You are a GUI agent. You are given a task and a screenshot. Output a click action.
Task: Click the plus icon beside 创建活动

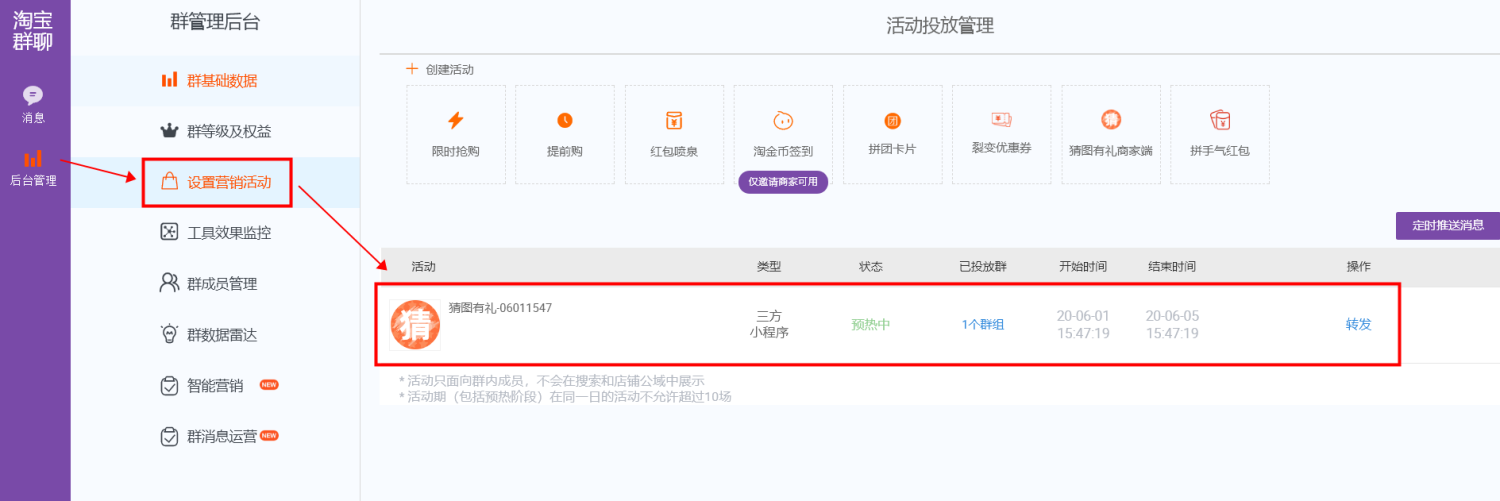412,69
